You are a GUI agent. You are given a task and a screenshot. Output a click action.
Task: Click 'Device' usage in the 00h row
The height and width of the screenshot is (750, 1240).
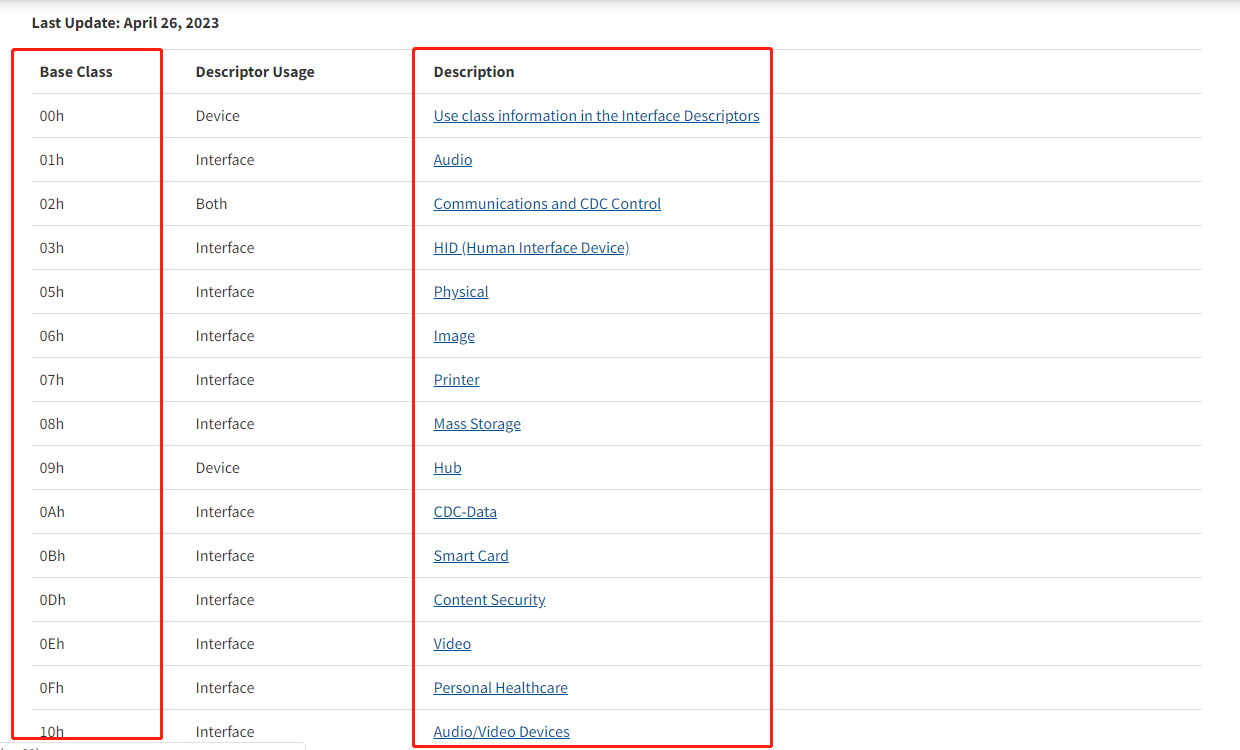218,116
